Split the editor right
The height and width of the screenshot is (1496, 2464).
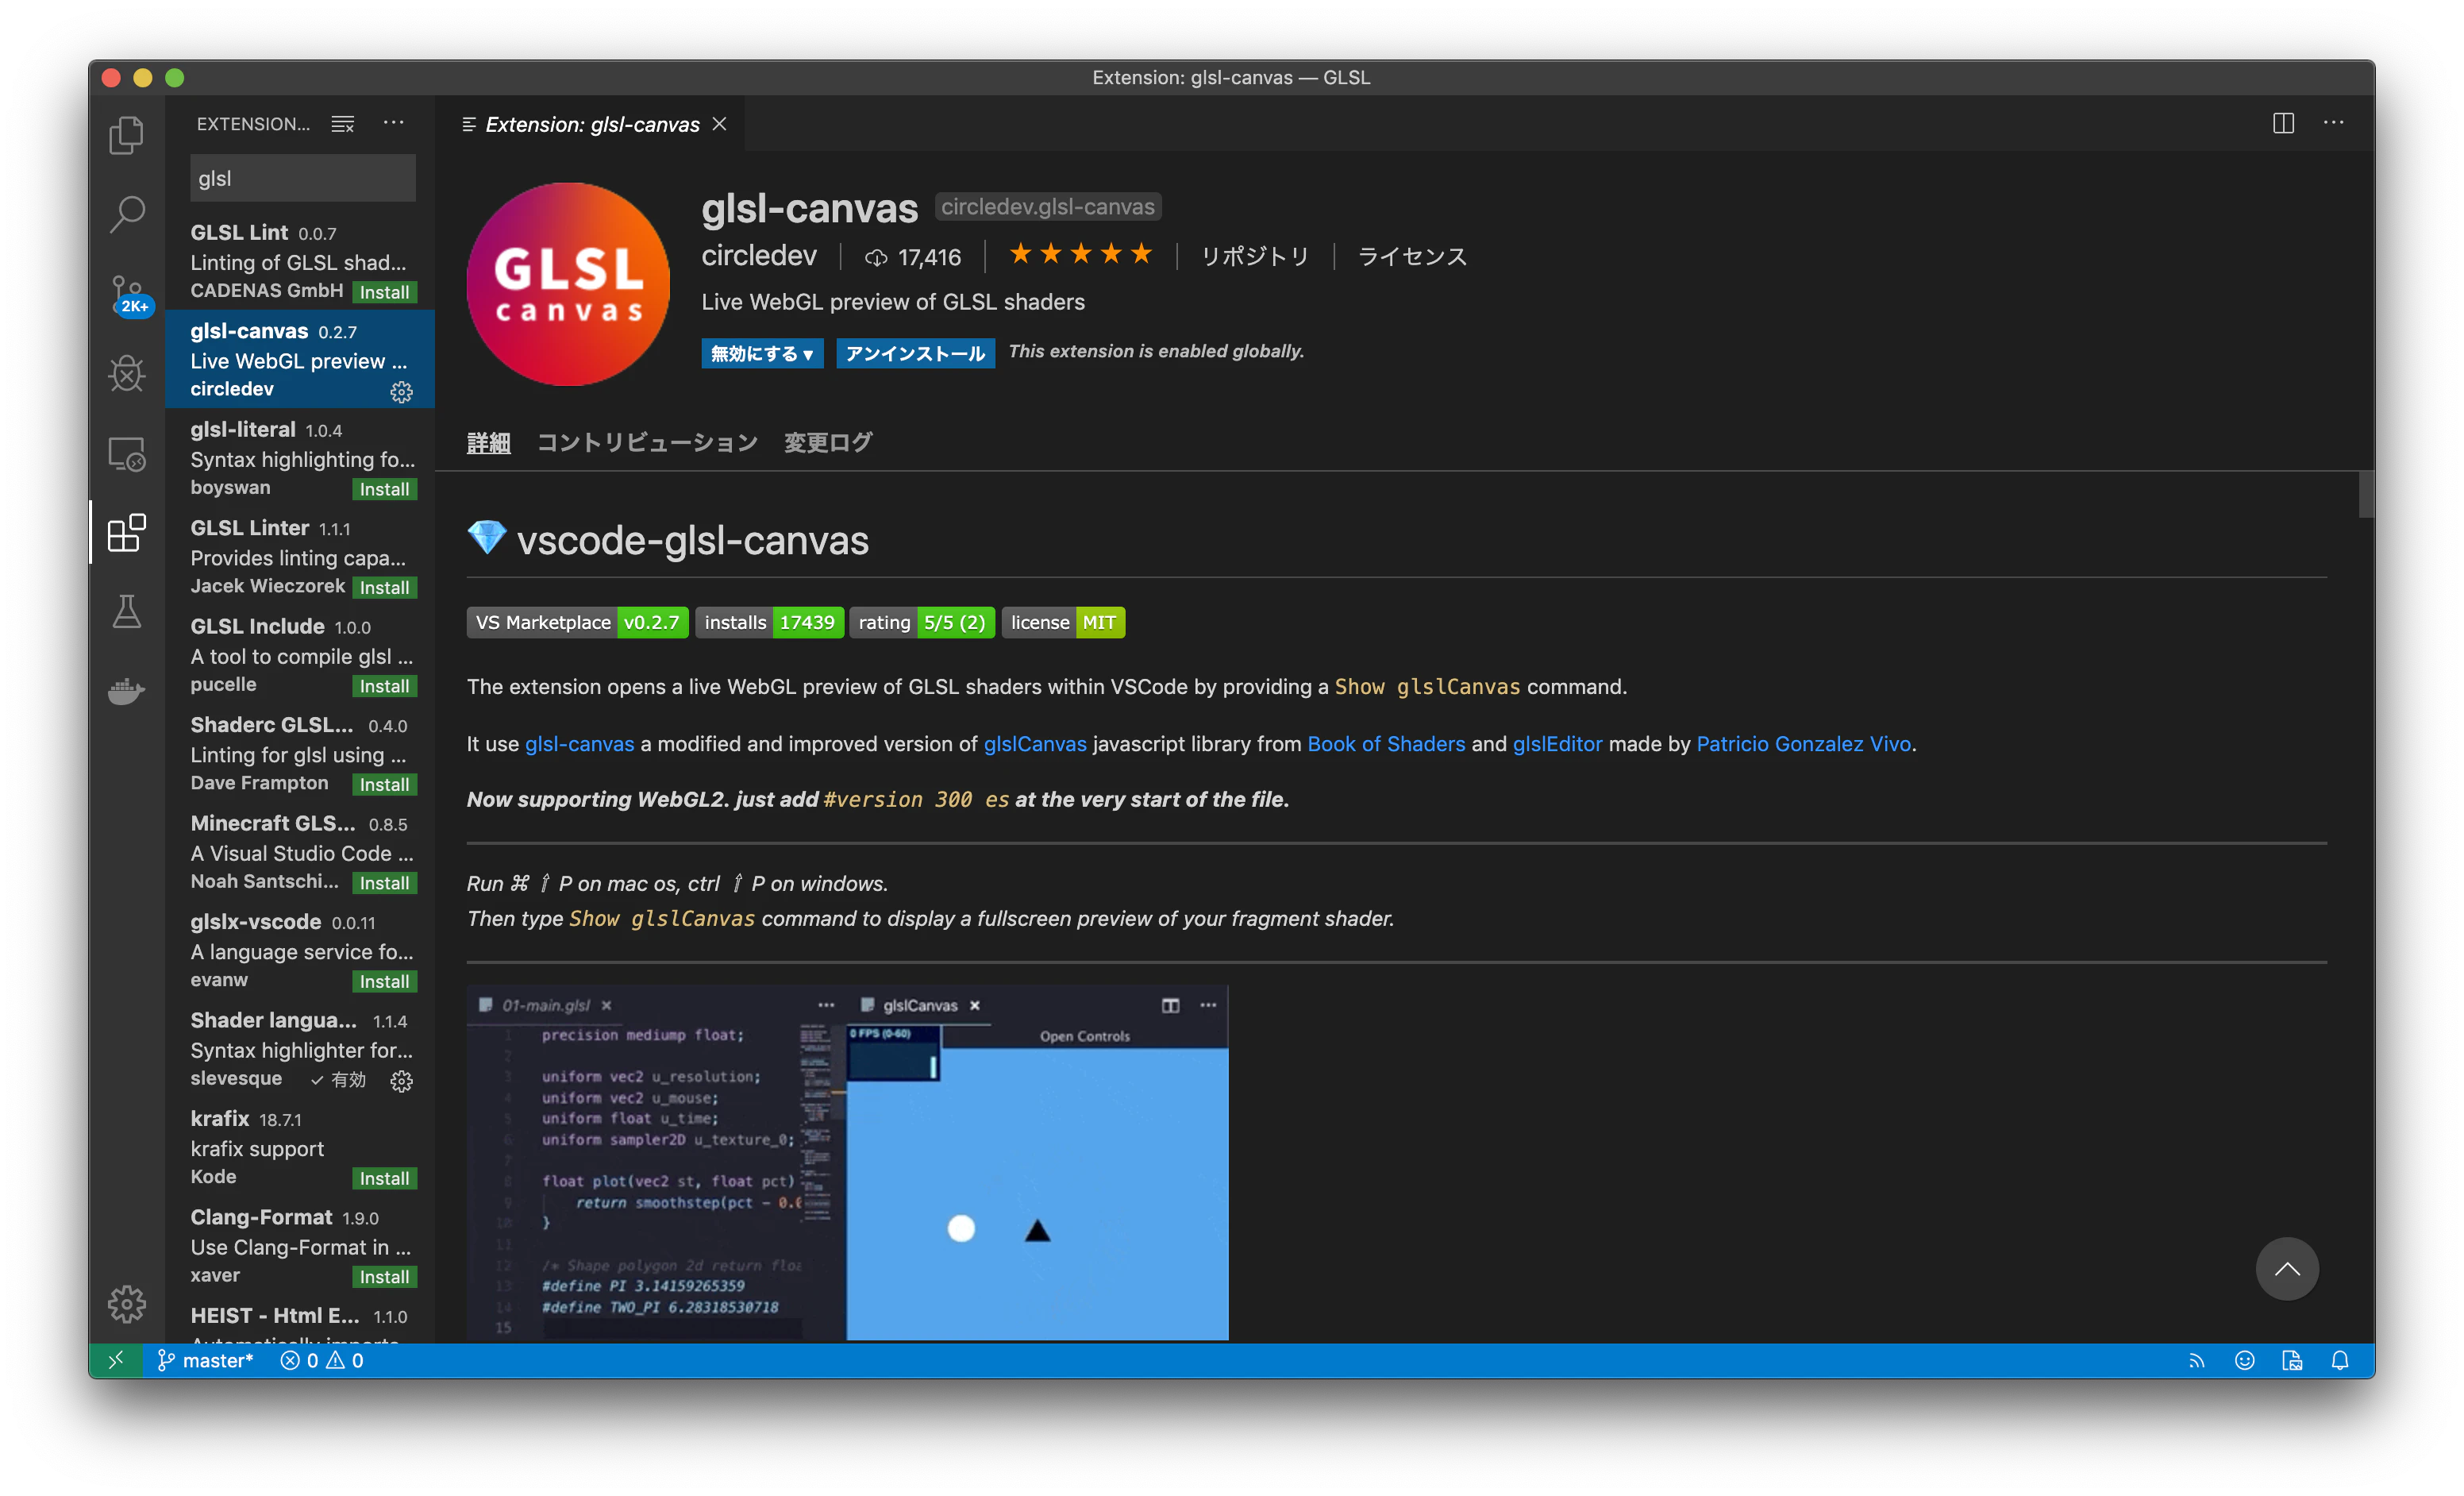pyautogui.click(x=2283, y=123)
